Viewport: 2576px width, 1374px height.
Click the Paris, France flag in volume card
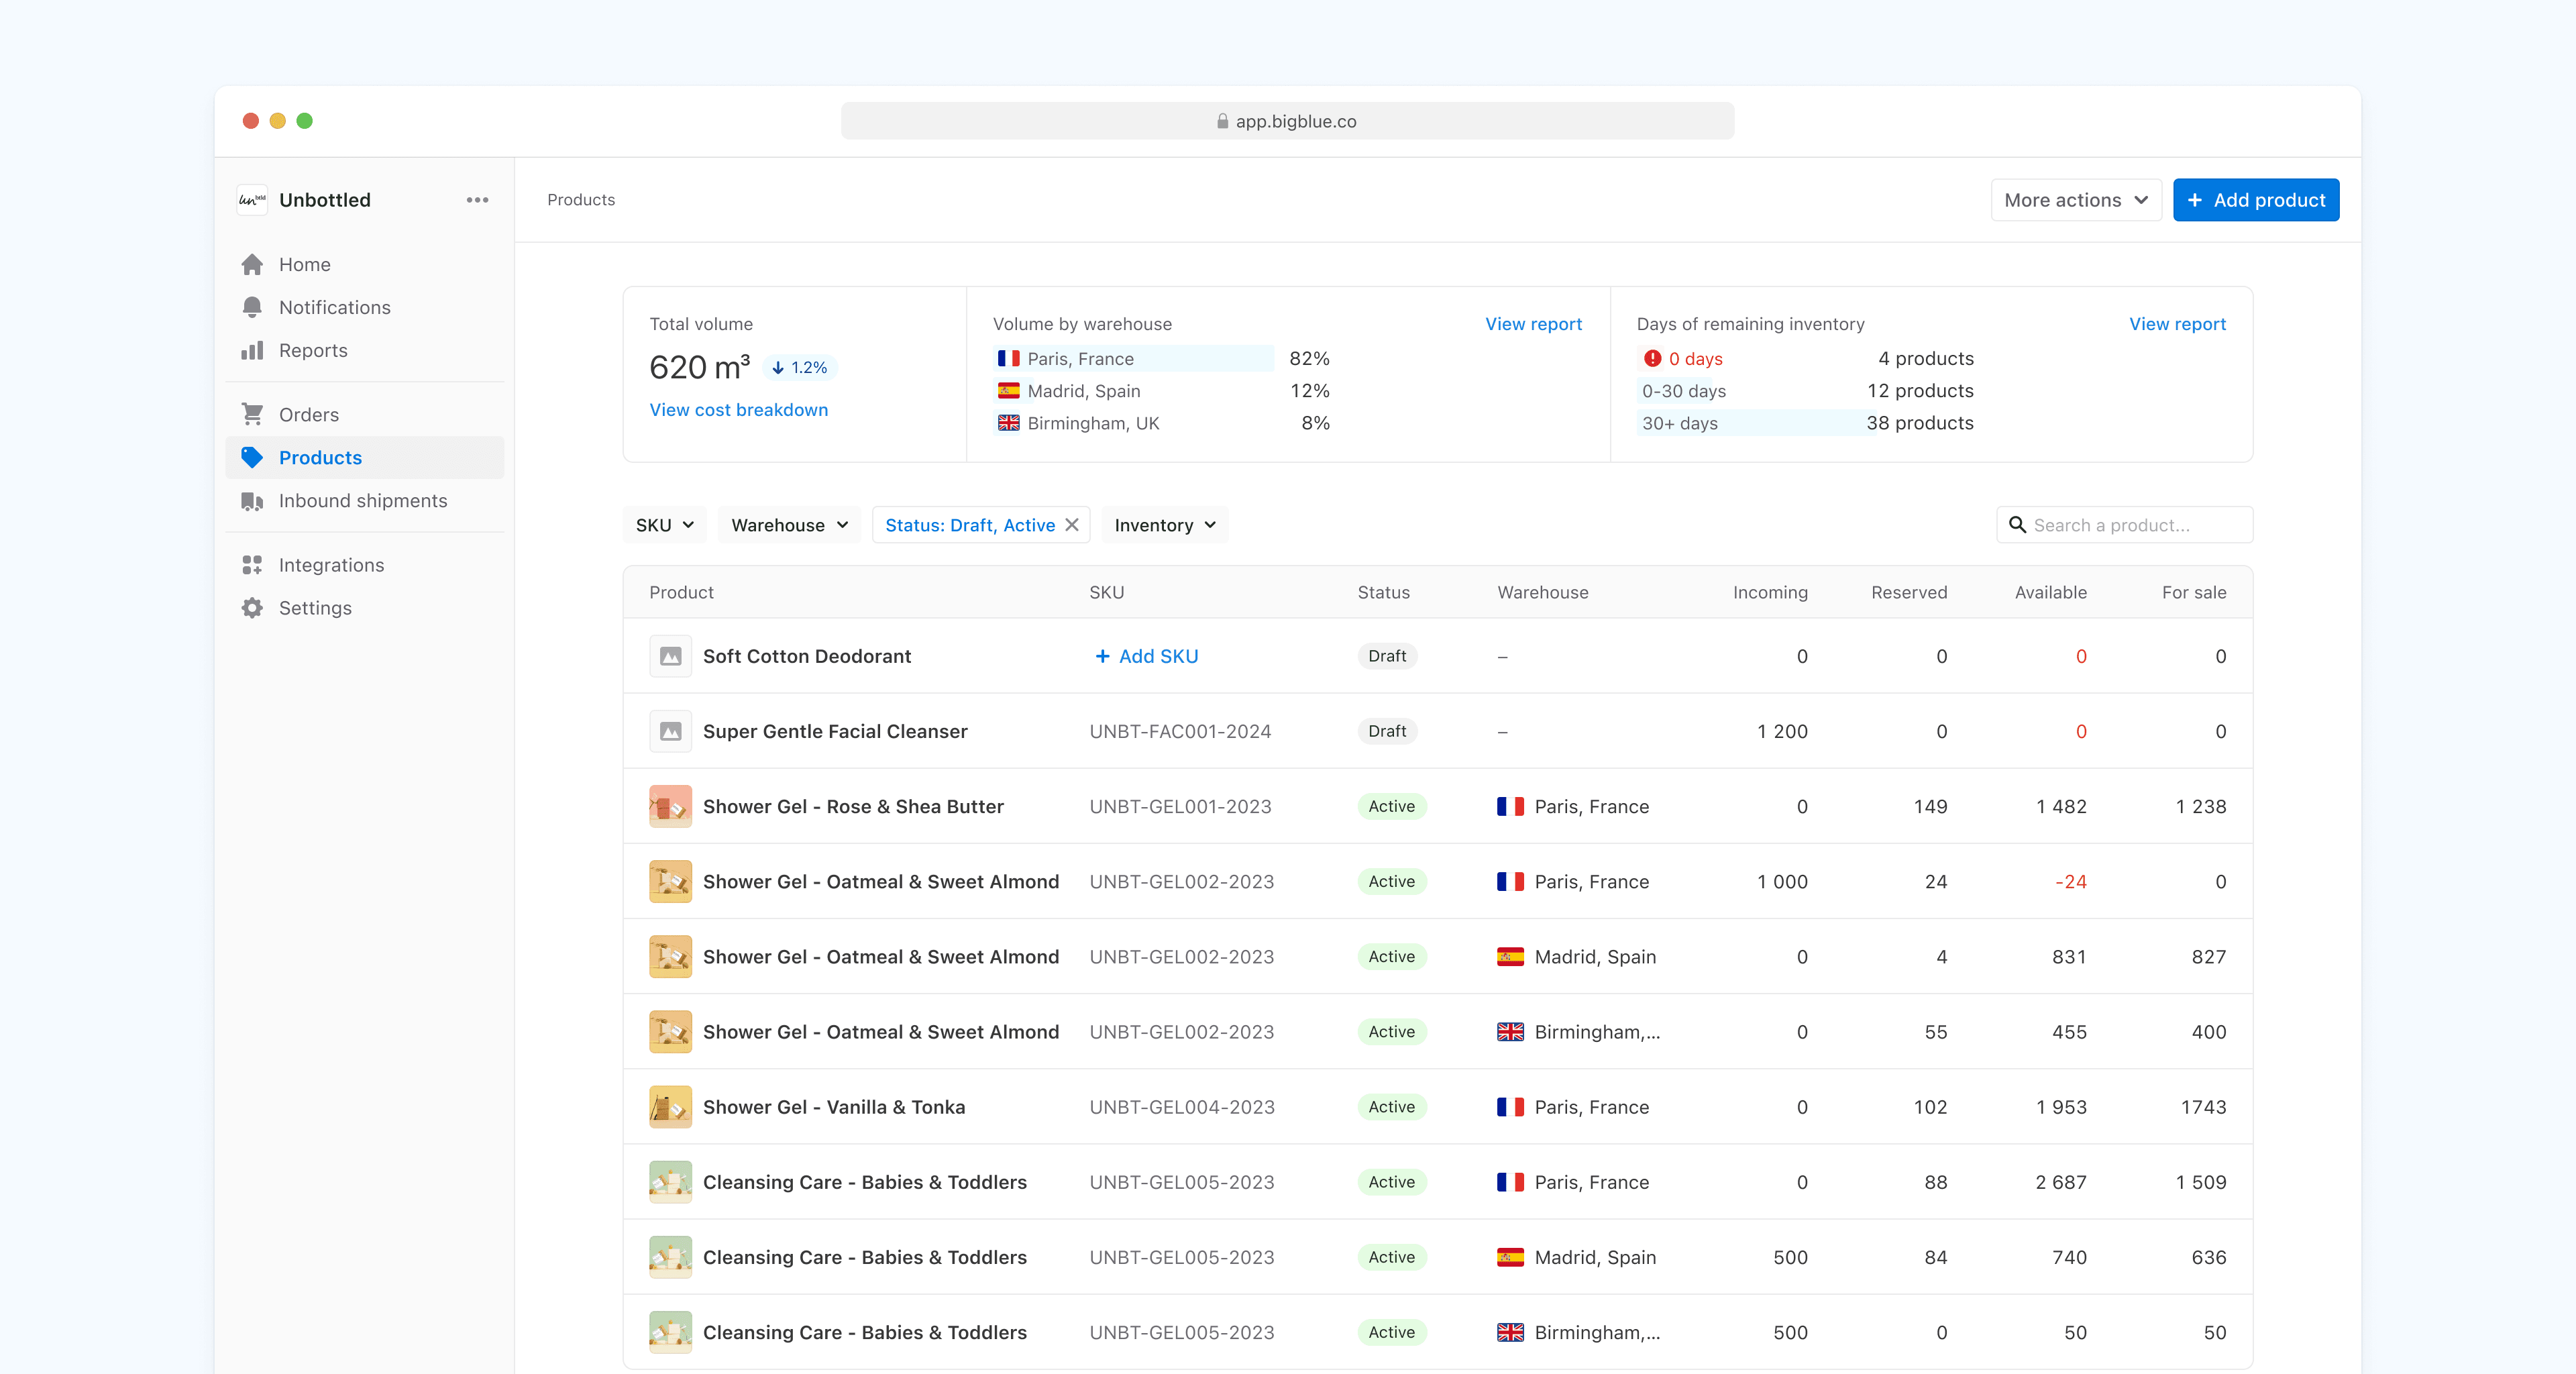[x=1008, y=358]
